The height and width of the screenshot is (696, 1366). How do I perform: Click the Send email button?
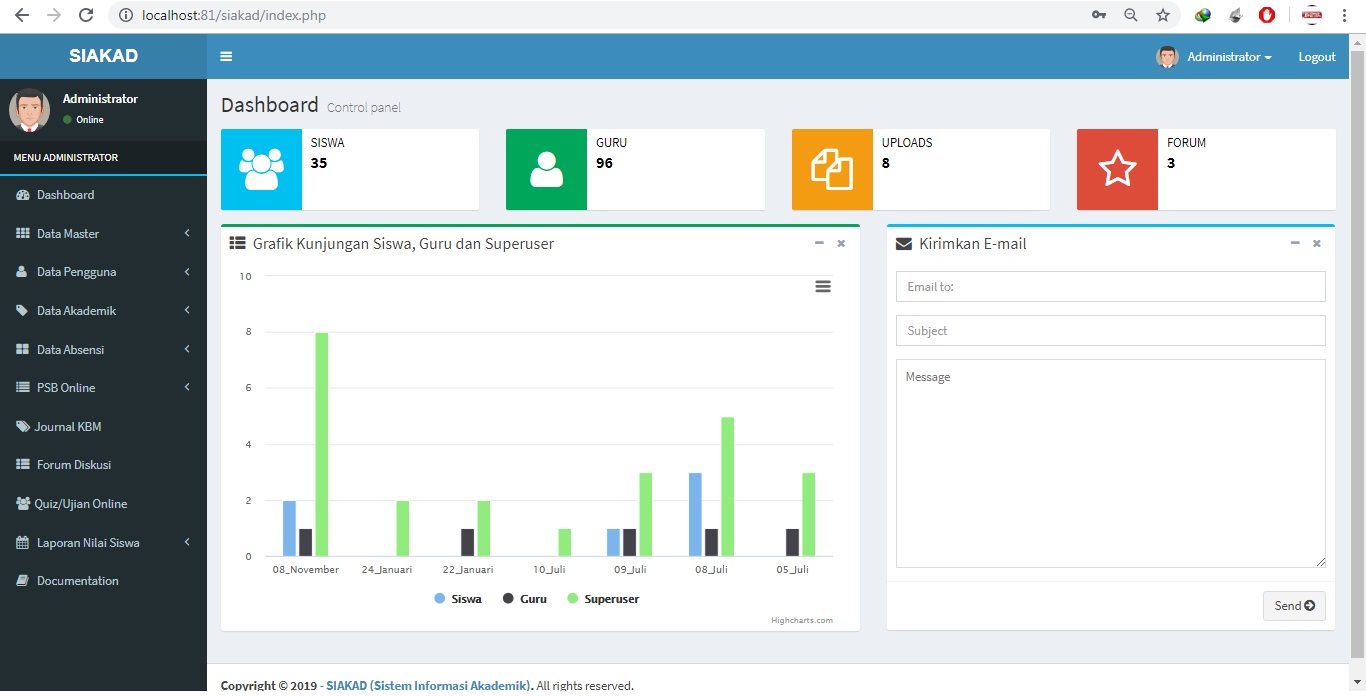(x=1293, y=605)
